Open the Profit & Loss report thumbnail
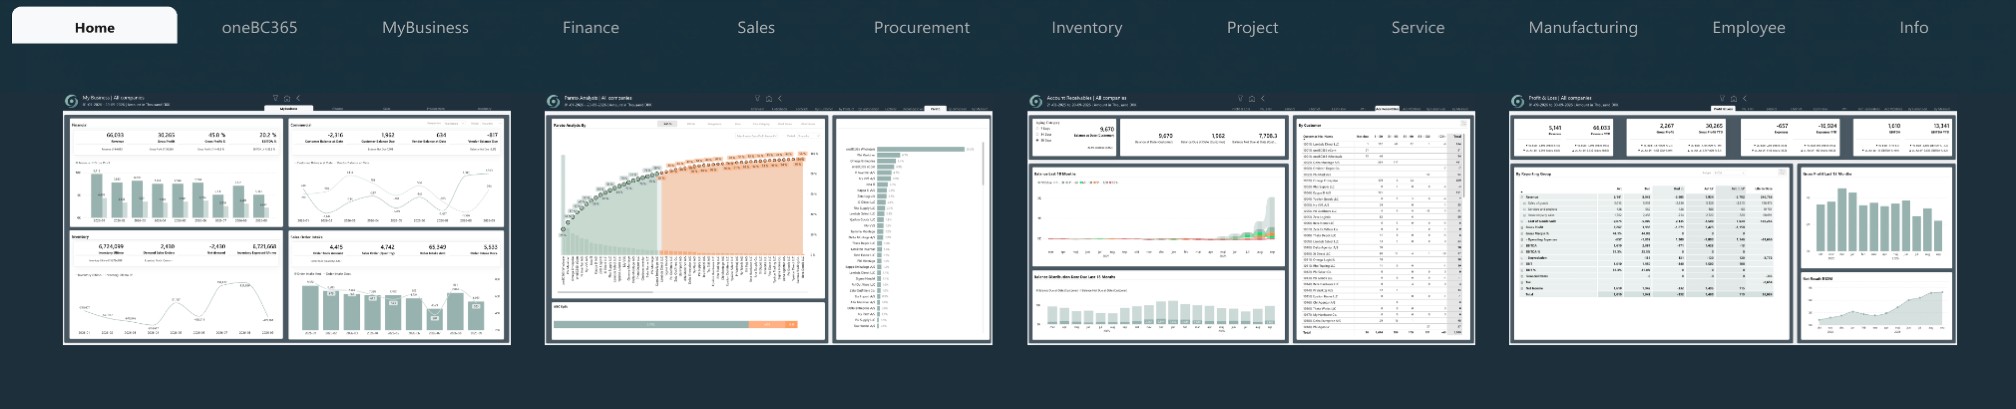Image resolution: width=2016 pixels, height=409 pixels. coord(1733,219)
